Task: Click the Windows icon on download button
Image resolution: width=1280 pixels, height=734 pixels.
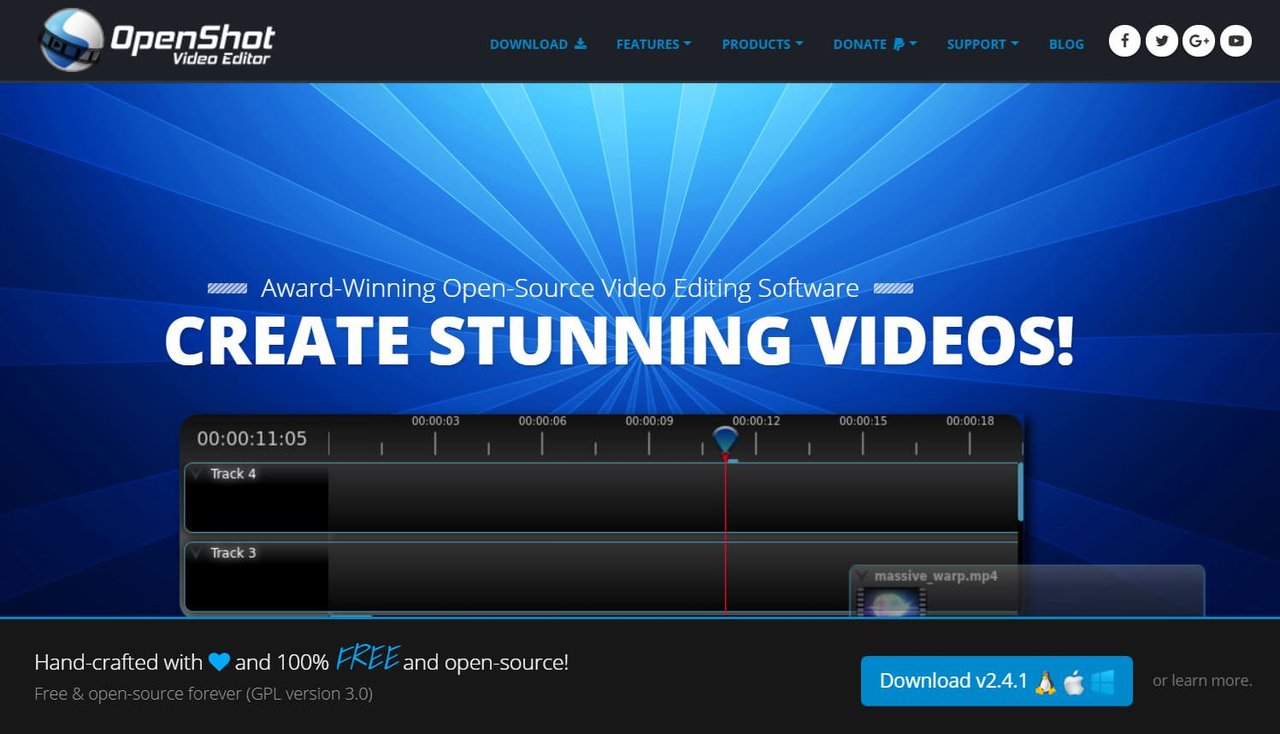Action: pyautogui.click(x=1103, y=682)
